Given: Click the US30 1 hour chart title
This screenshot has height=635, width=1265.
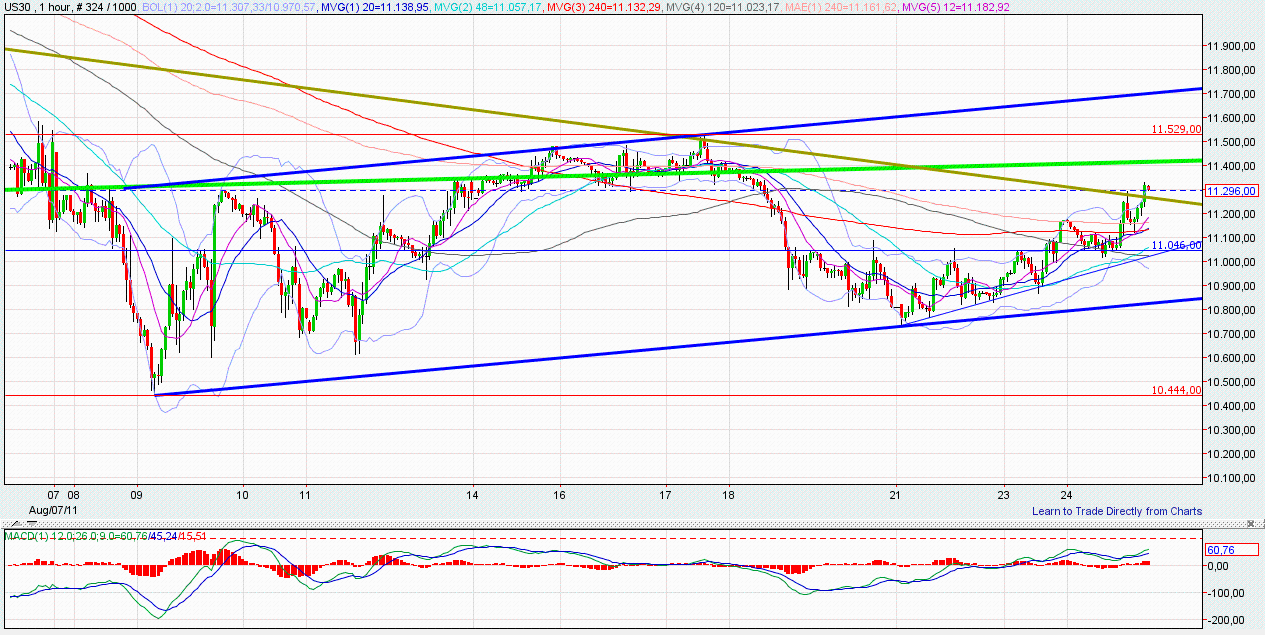Looking at the screenshot, I should [x=71, y=7].
